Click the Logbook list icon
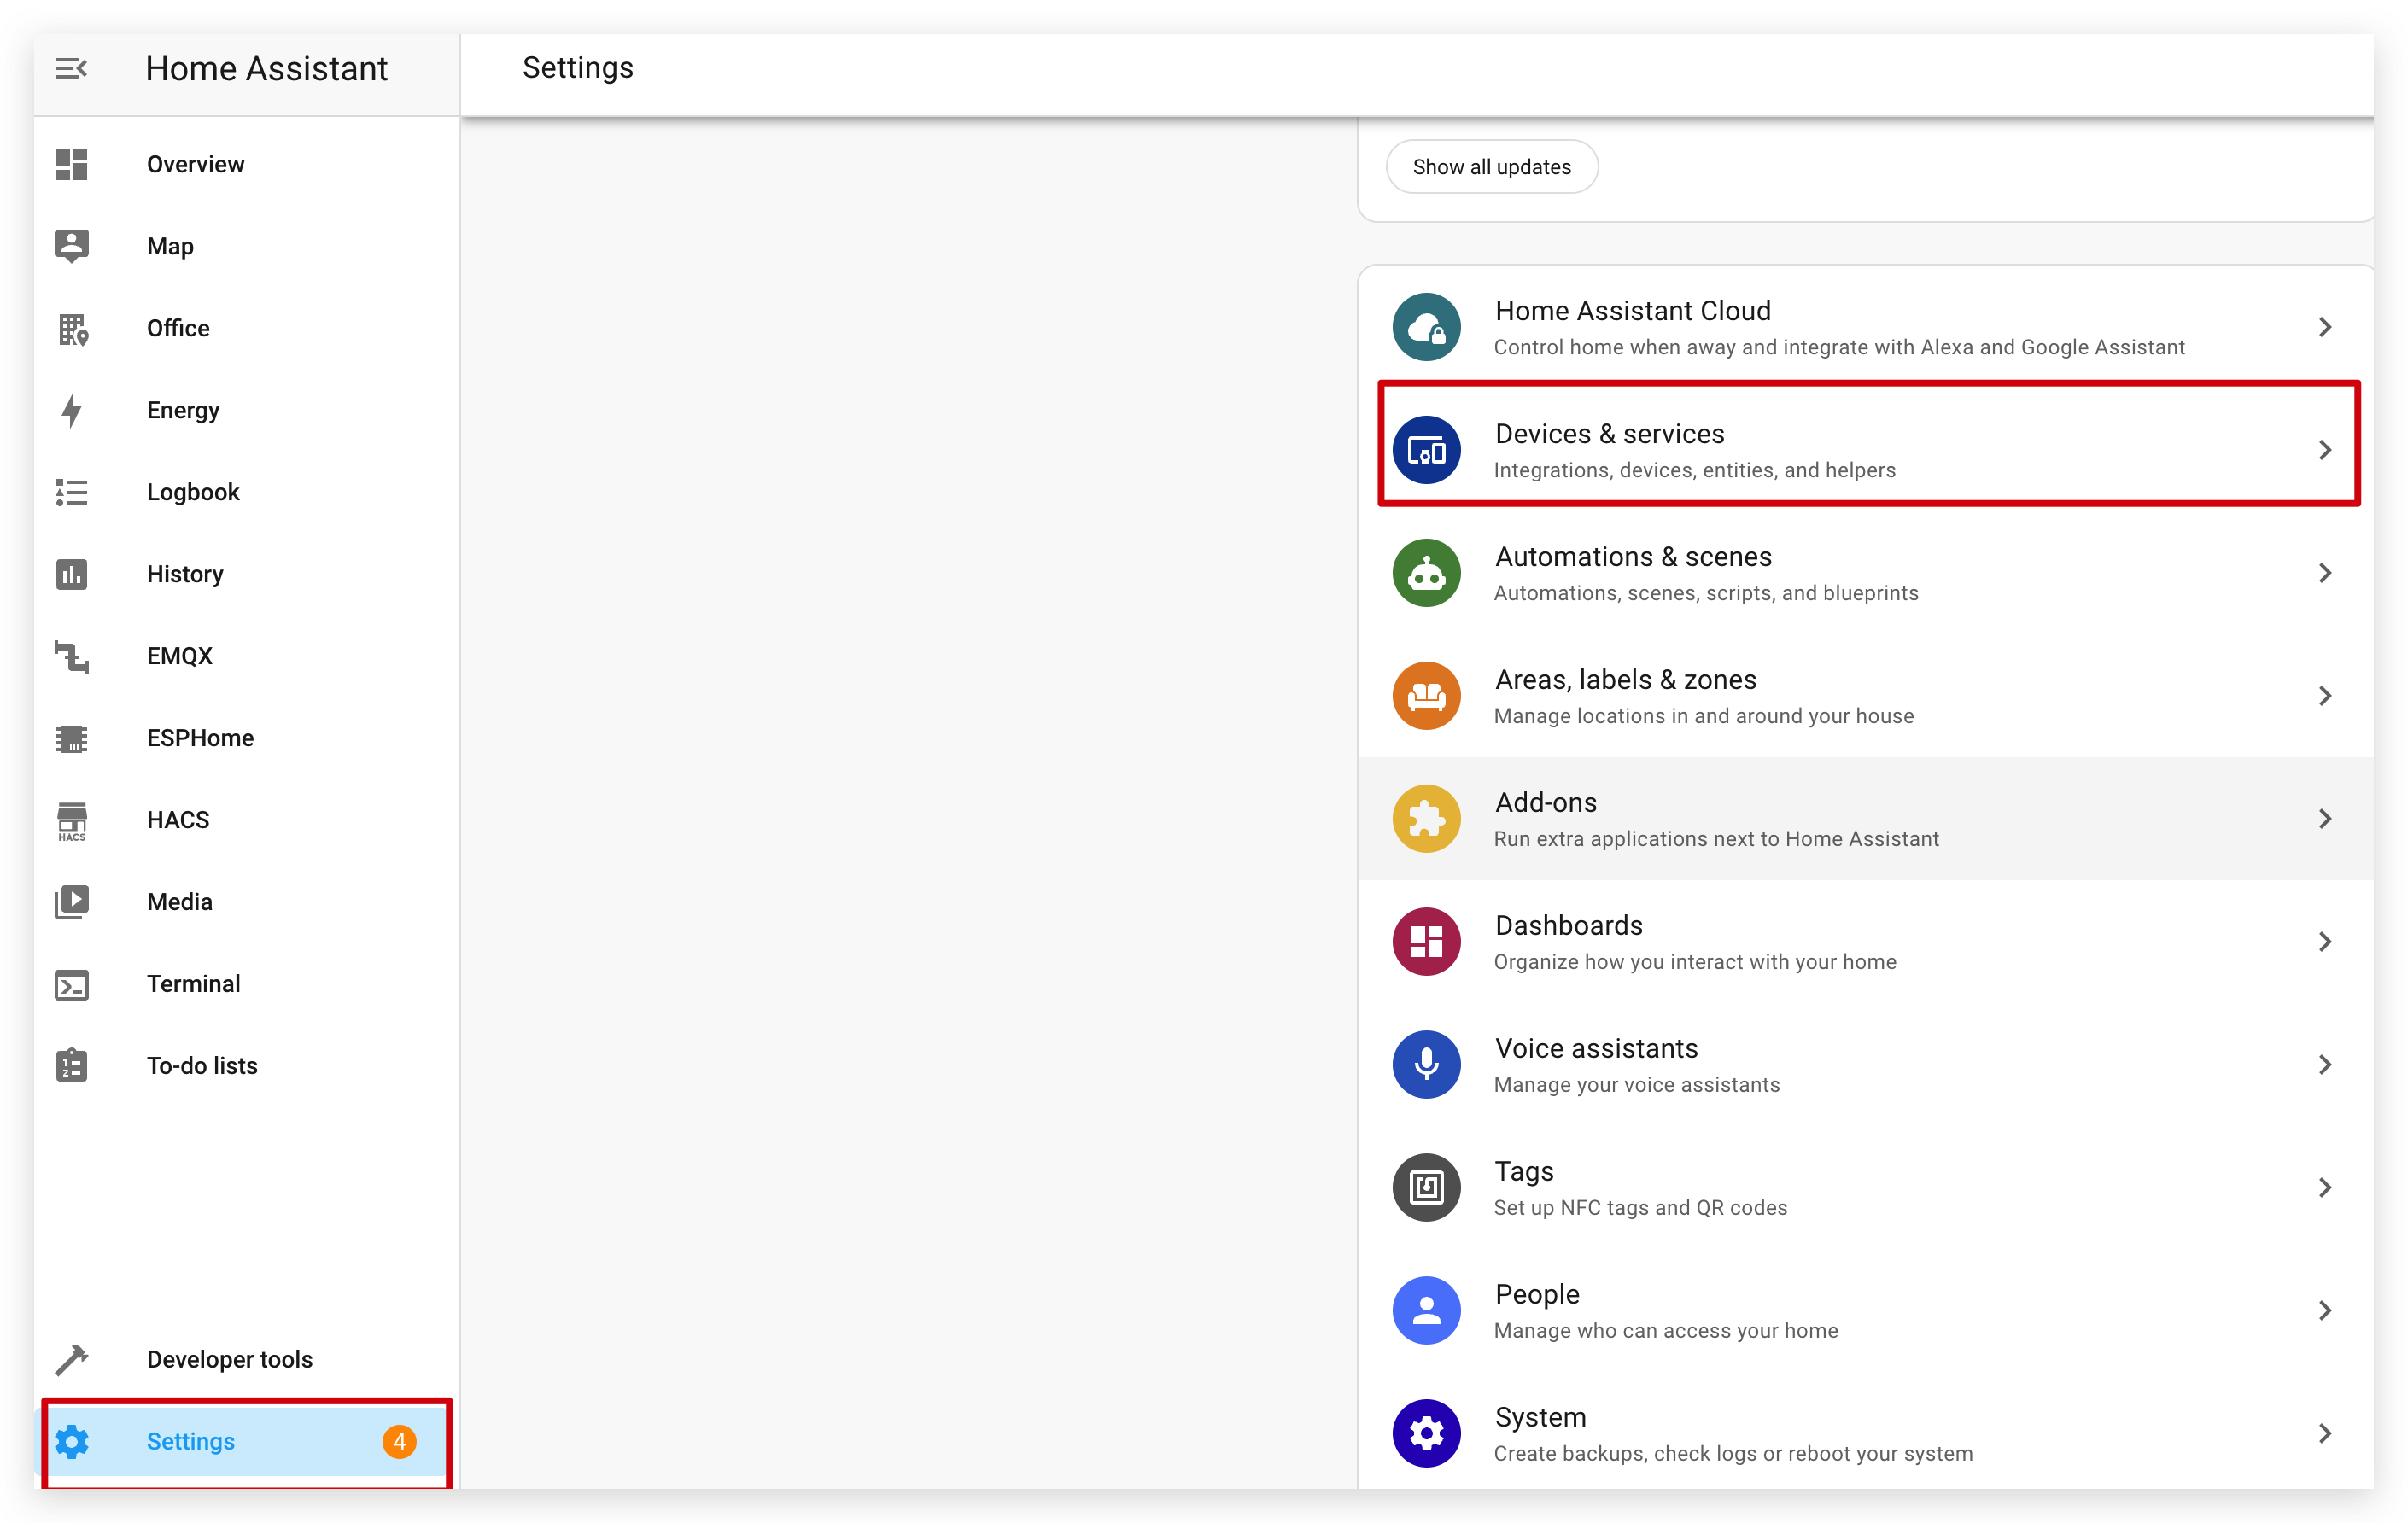 tap(71, 492)
